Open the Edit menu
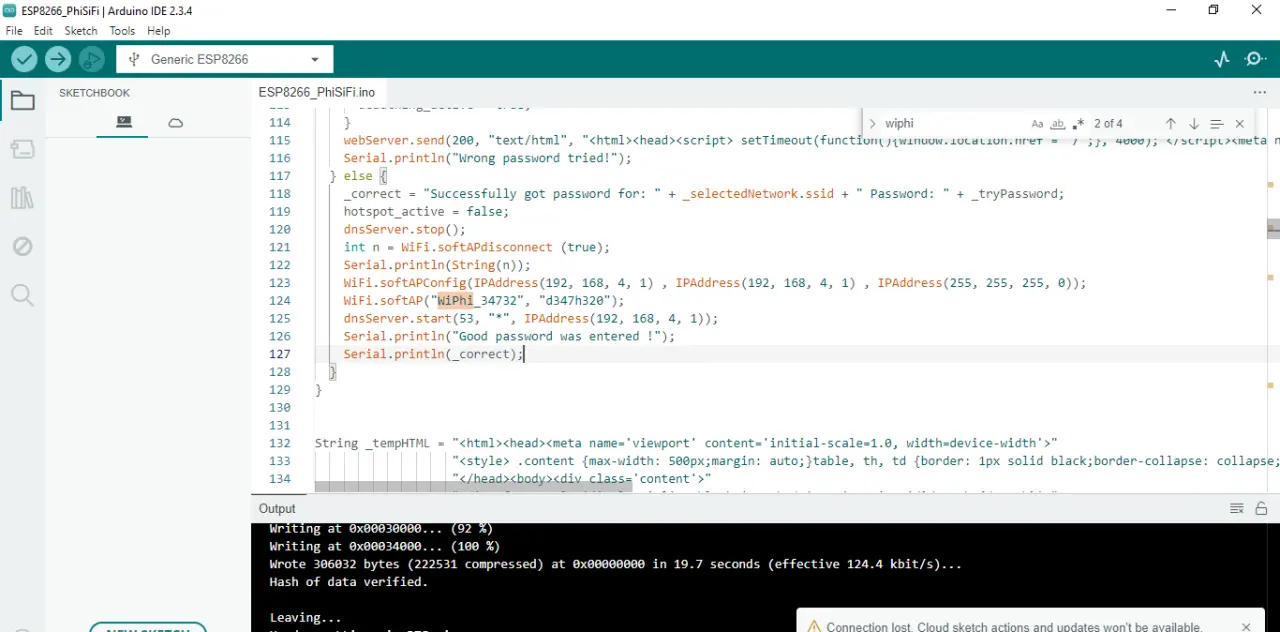Image resolution: width=1280 pixels, height=632 pixels. click(x=43, y=31)
